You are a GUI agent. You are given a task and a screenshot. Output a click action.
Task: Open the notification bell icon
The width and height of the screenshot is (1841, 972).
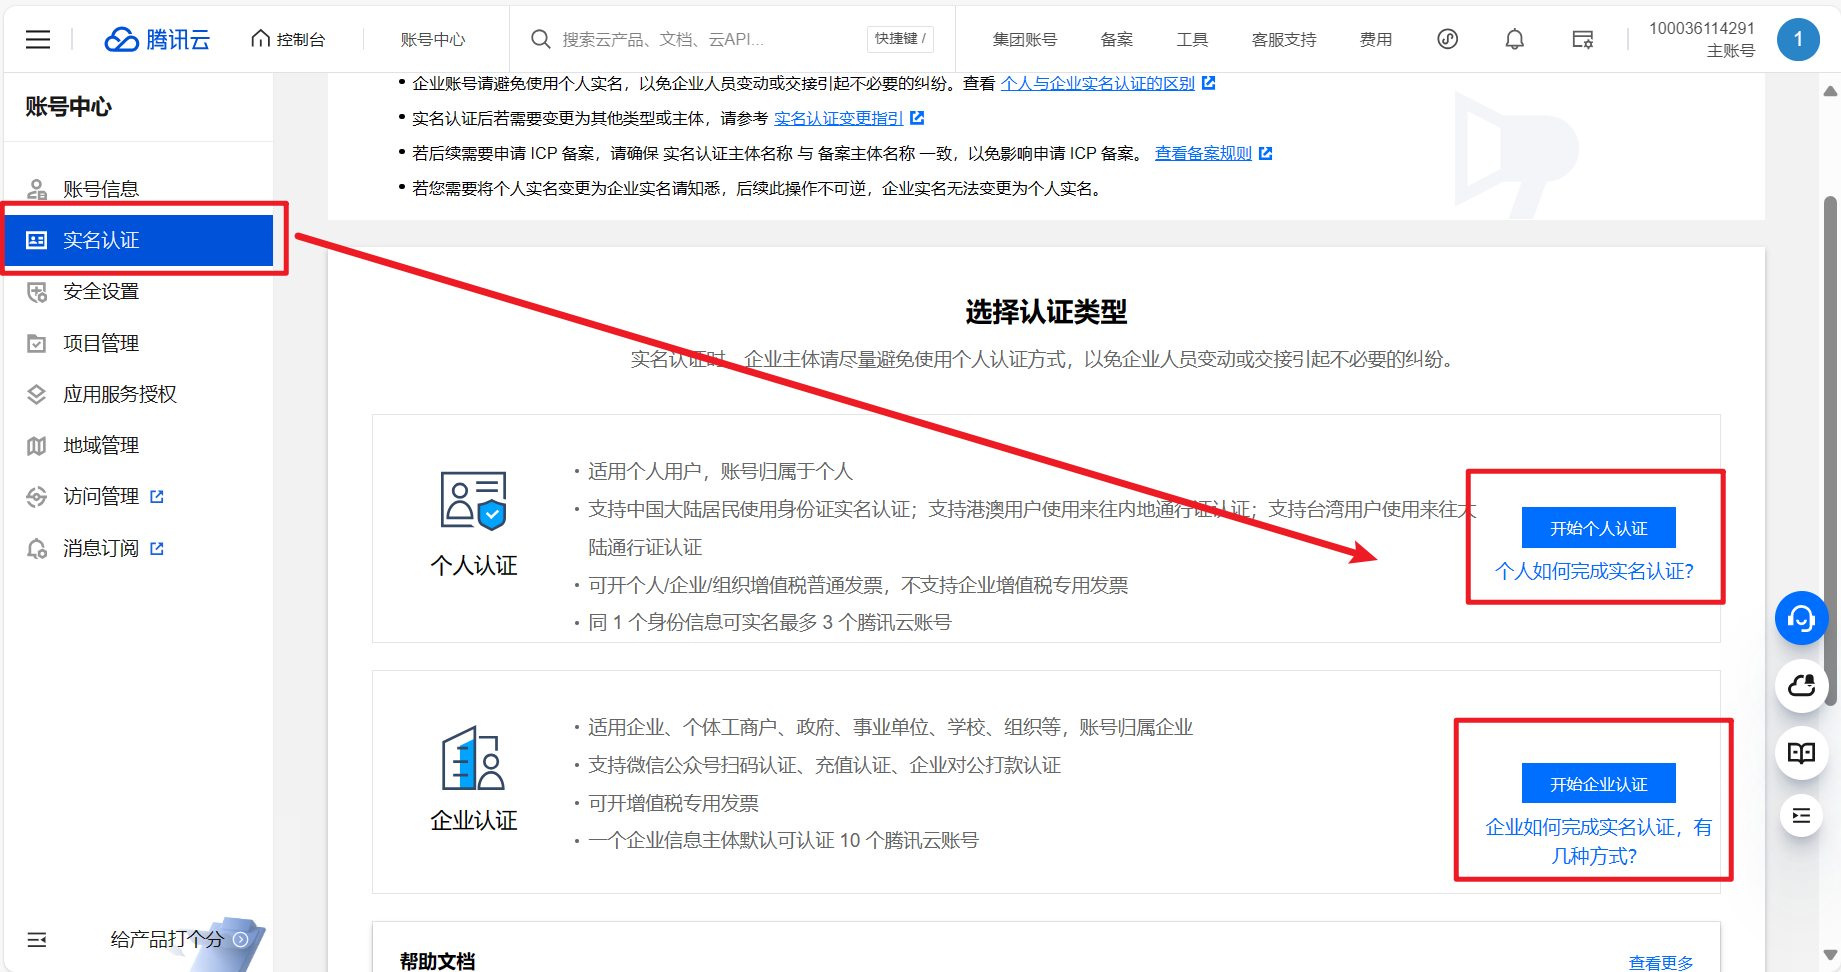pos(1514,39)
